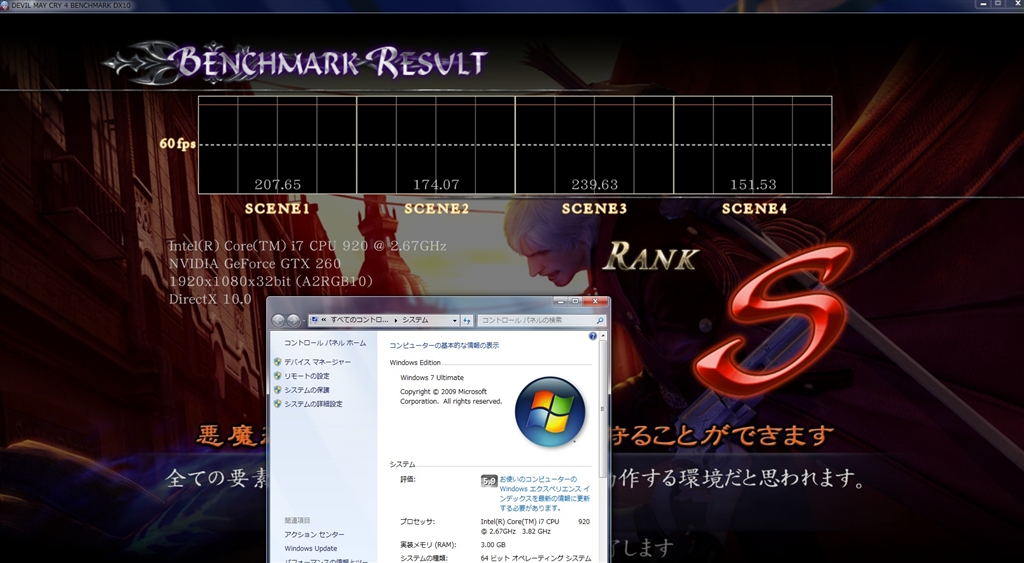Click Intel Core i7 CPU 920 benchmark line
1024x563 pixels.
tap(308, 246)
